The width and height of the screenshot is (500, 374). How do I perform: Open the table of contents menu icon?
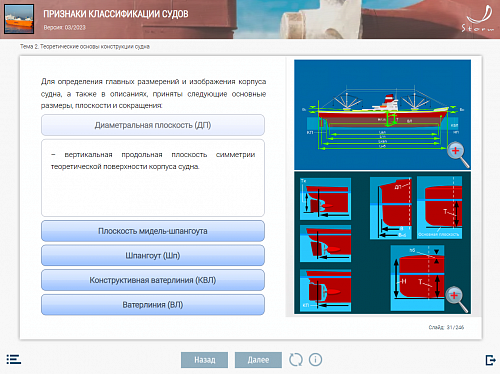(14, 359)
